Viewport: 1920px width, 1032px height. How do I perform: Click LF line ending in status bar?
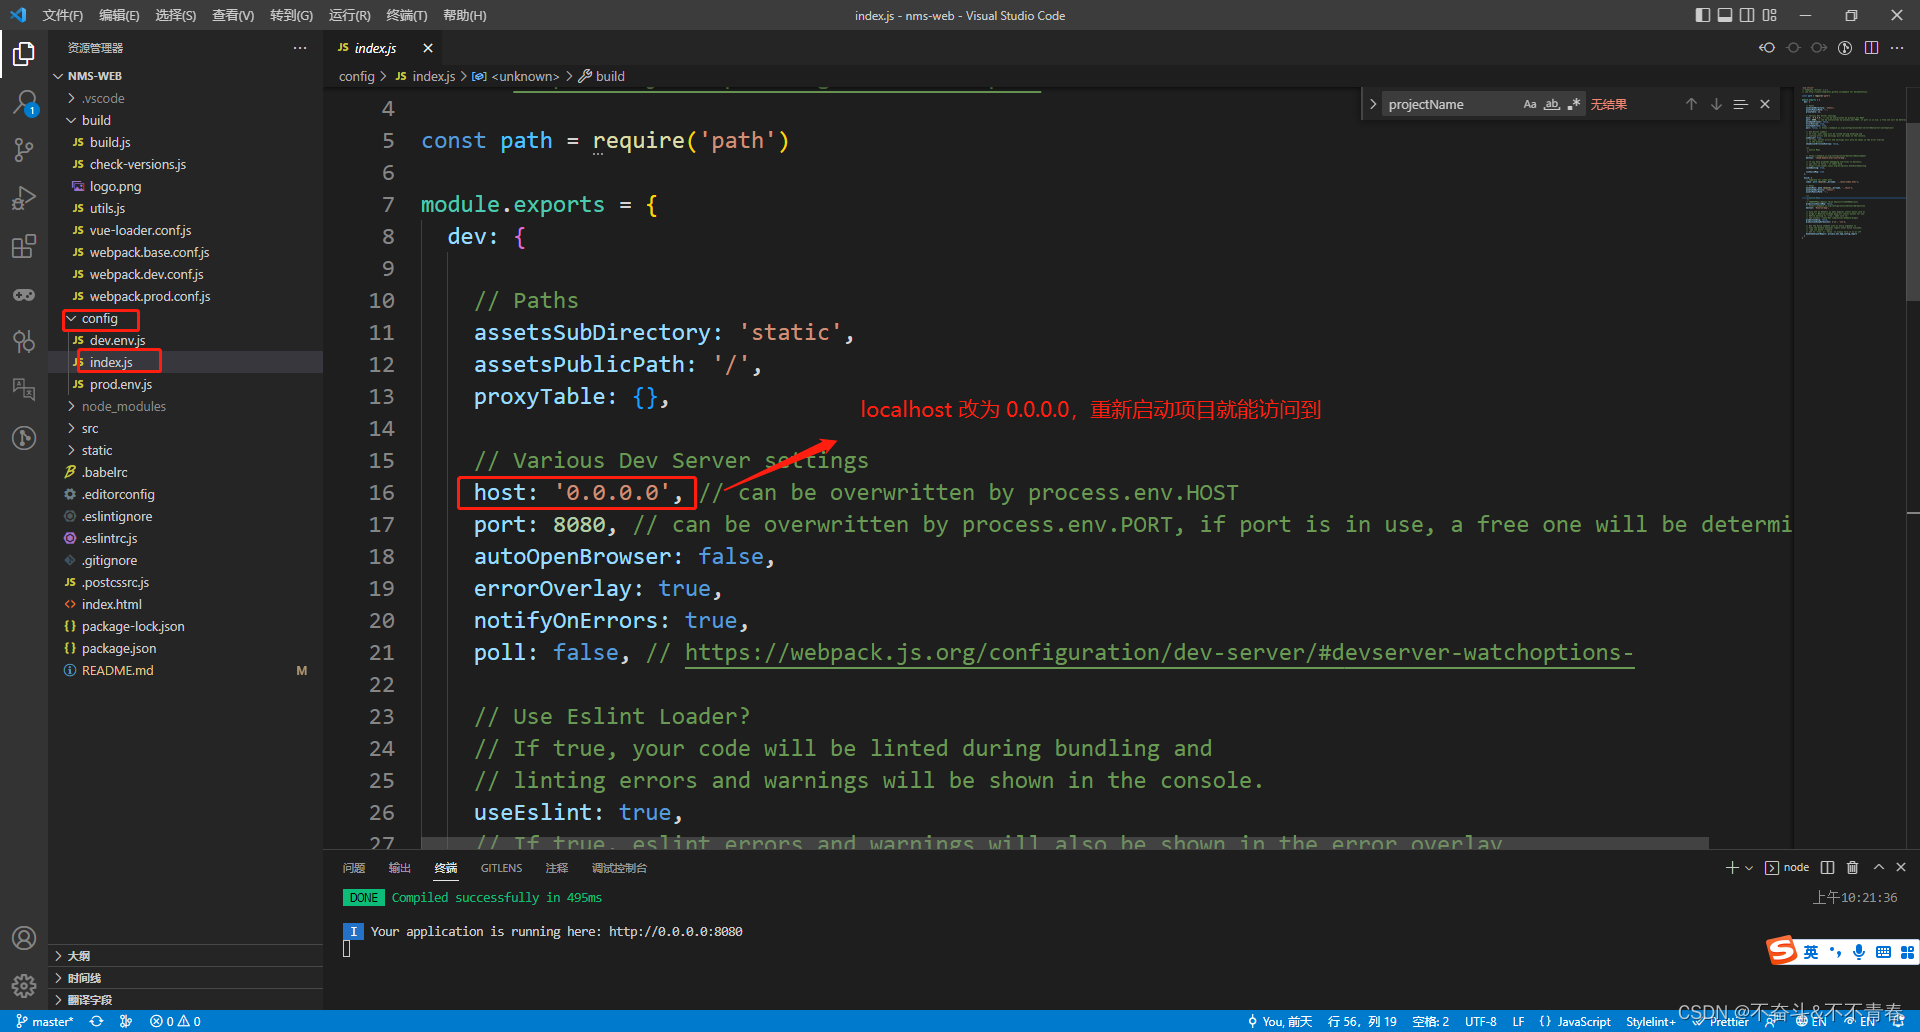(1518, 1021)
